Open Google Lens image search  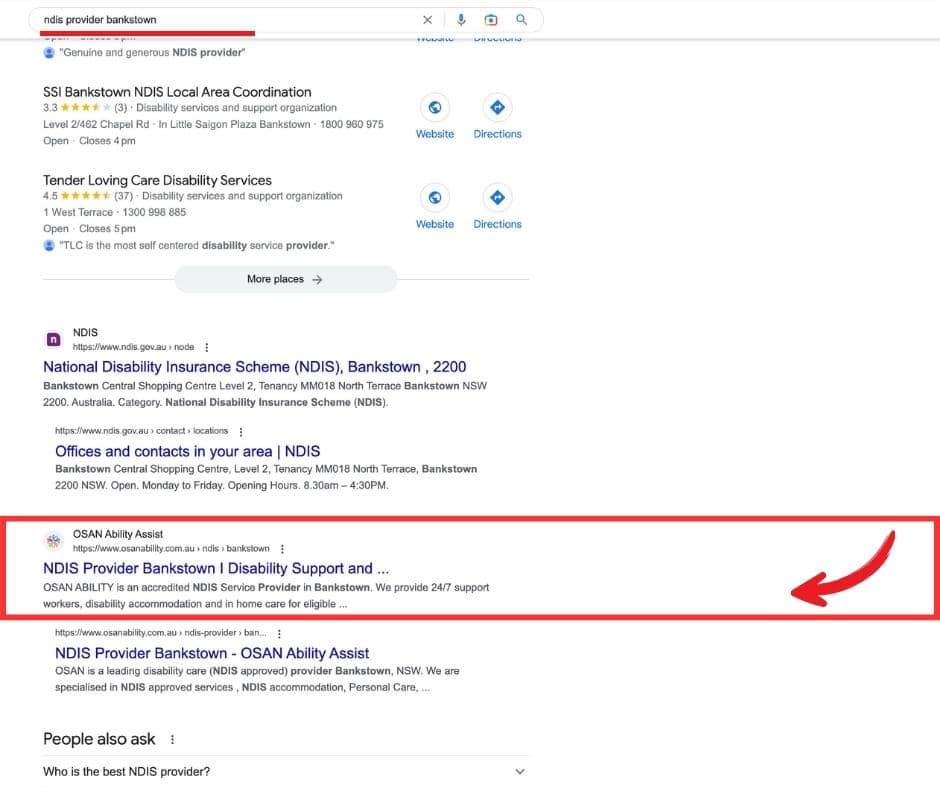pos(491,20)
